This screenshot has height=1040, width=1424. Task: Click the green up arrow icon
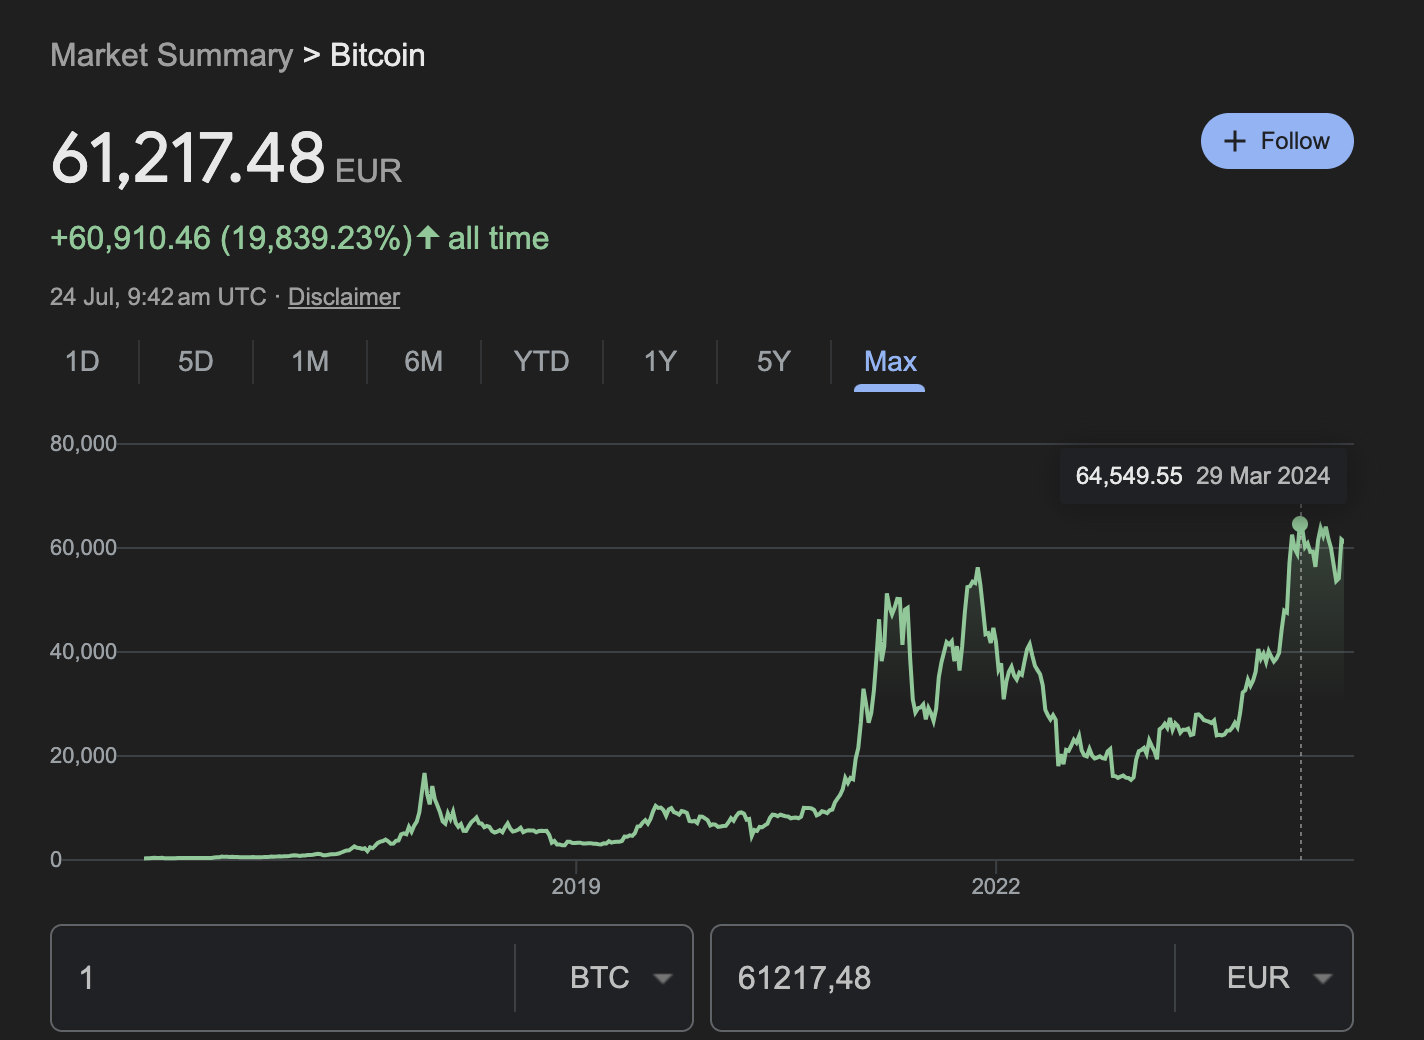(x=428, y=238)
